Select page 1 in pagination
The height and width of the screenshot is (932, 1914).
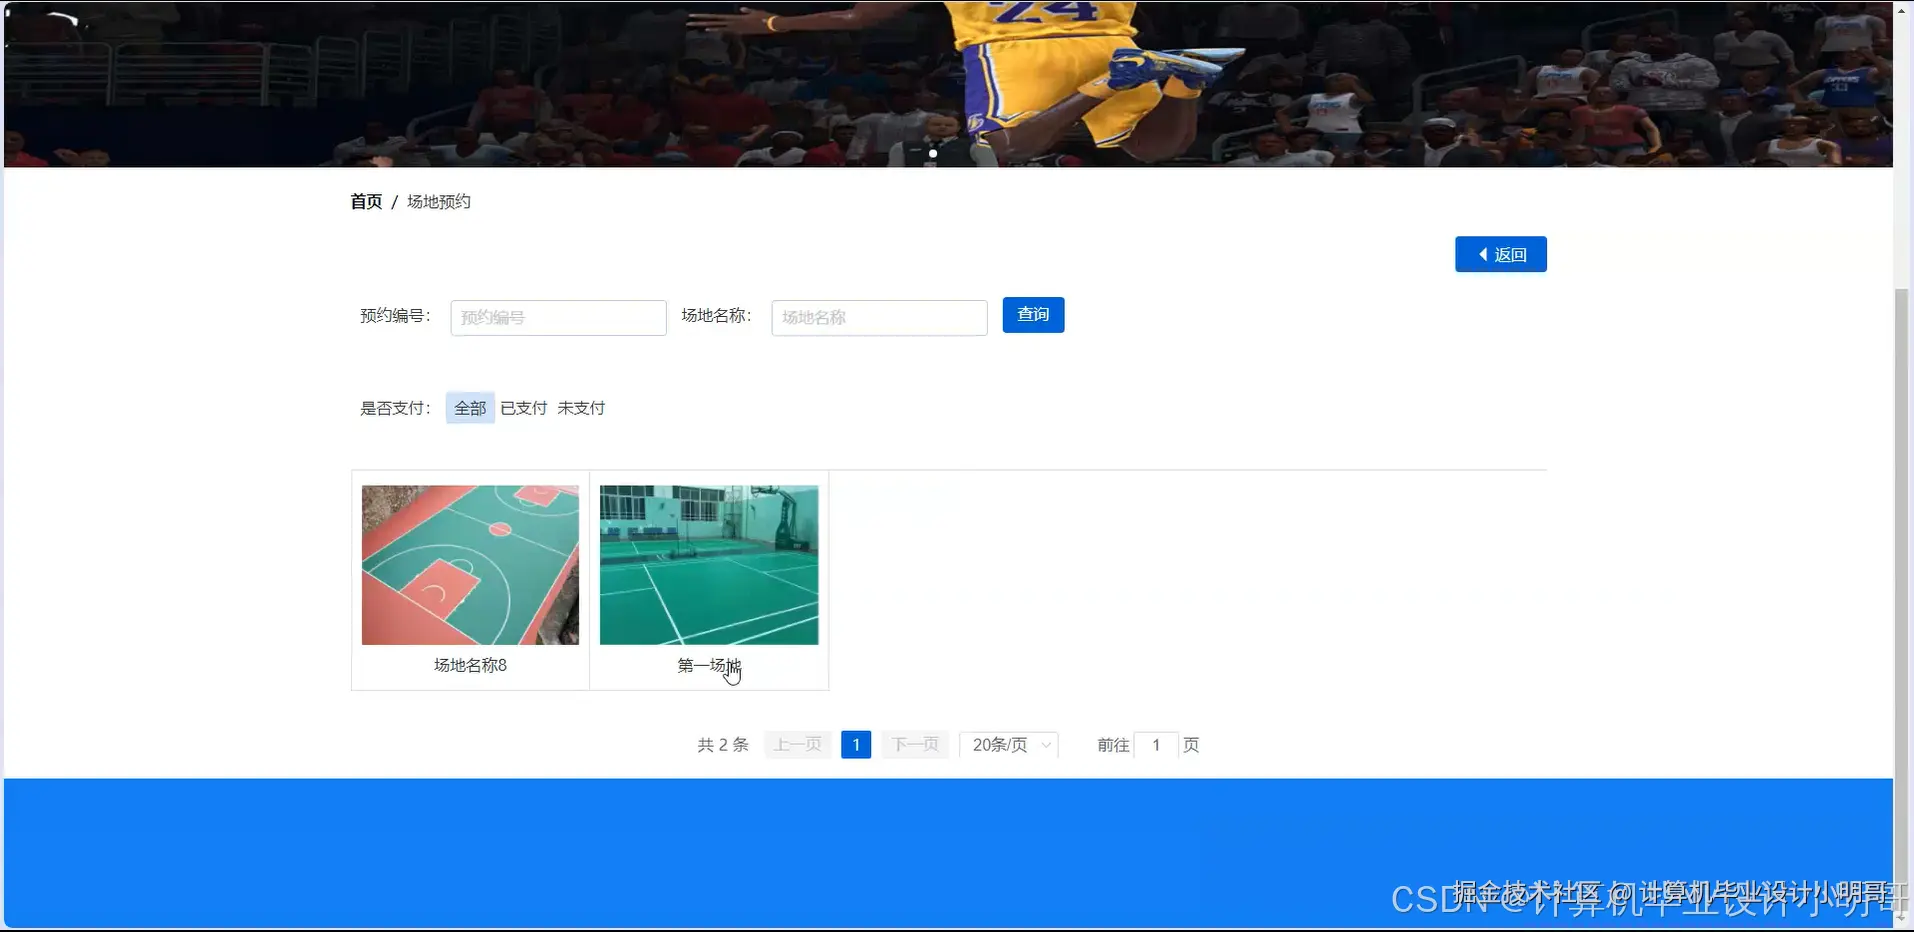856,744
